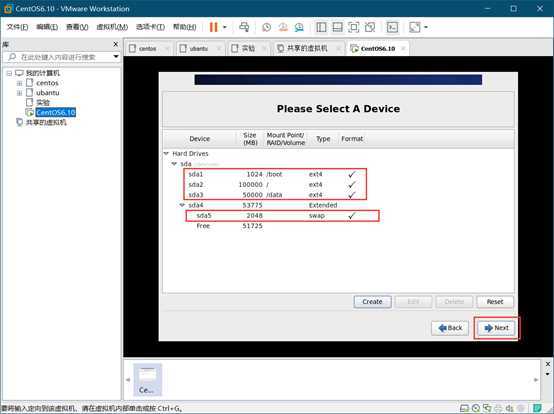Screen dimensions: 554x414
Task: Click the Create button
Action: (x=372, y=302)
